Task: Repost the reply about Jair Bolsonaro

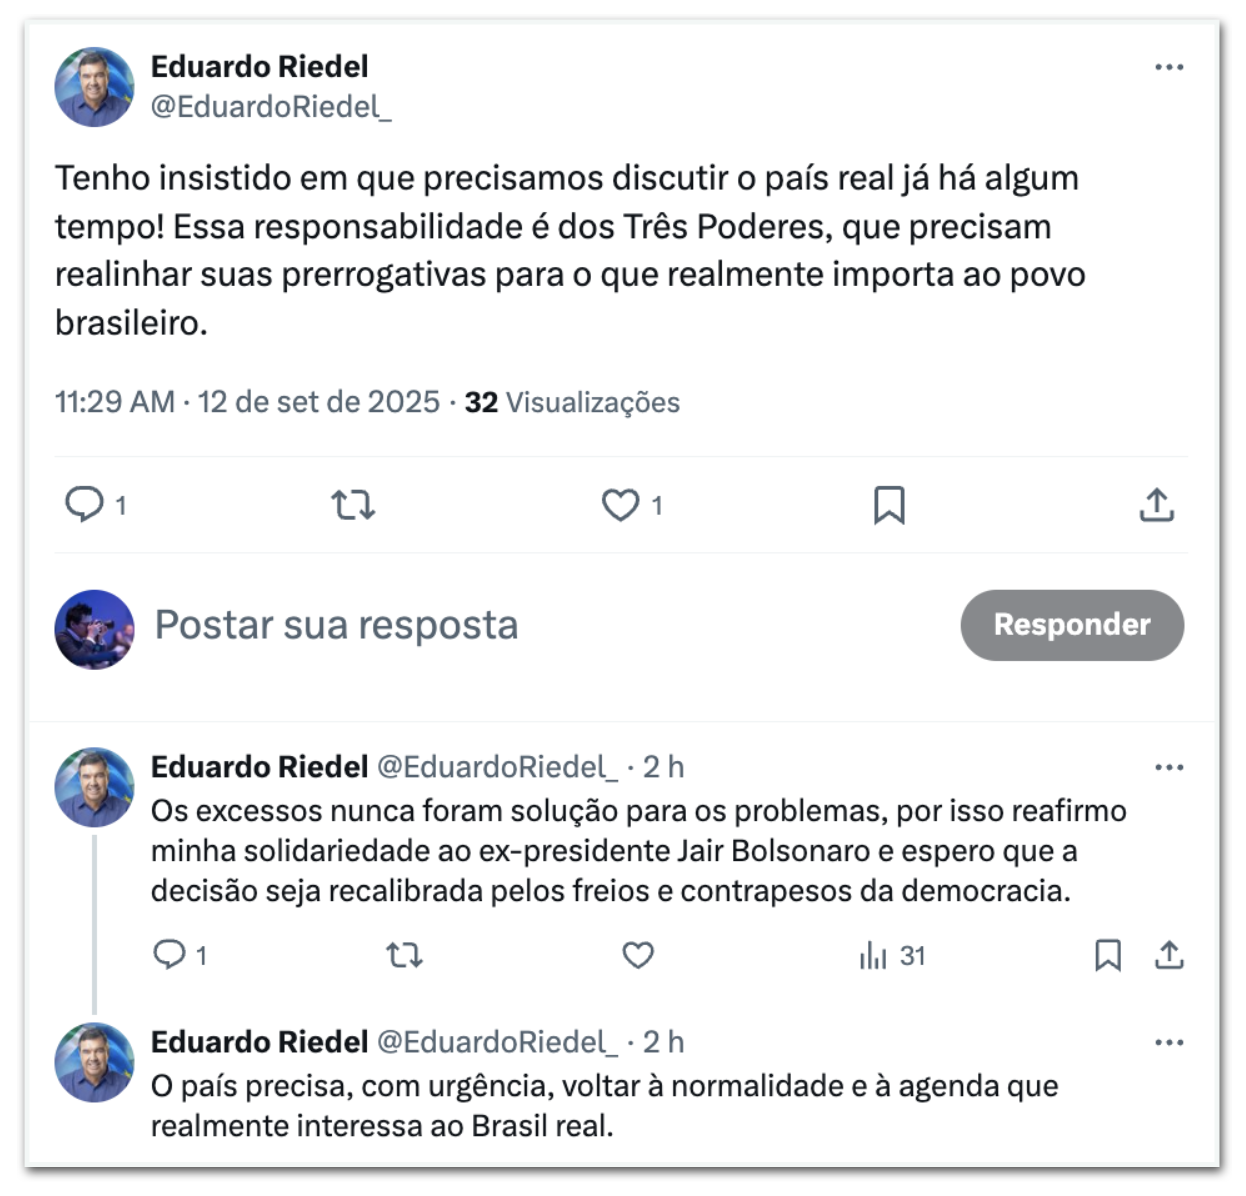Action: pos(404,956)
